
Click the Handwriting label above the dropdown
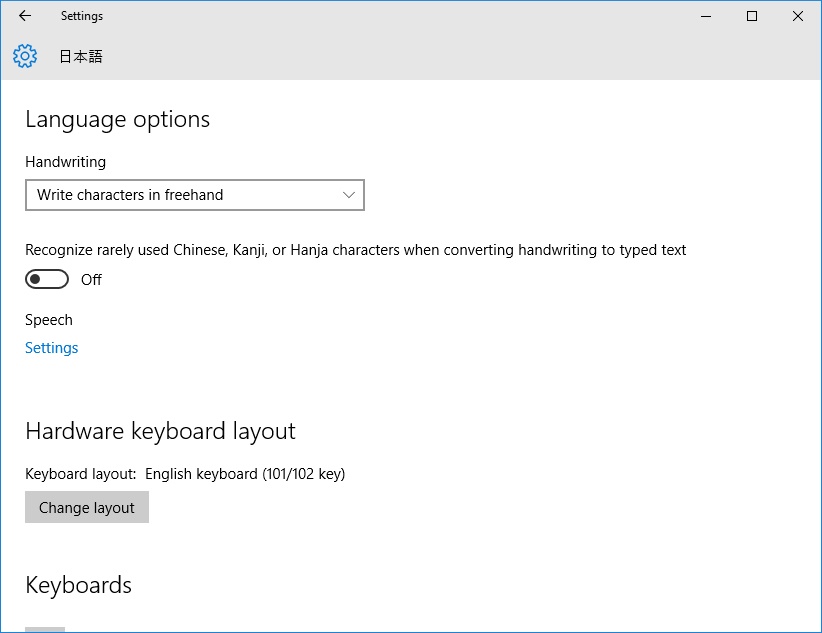click(x=65, y=162)
